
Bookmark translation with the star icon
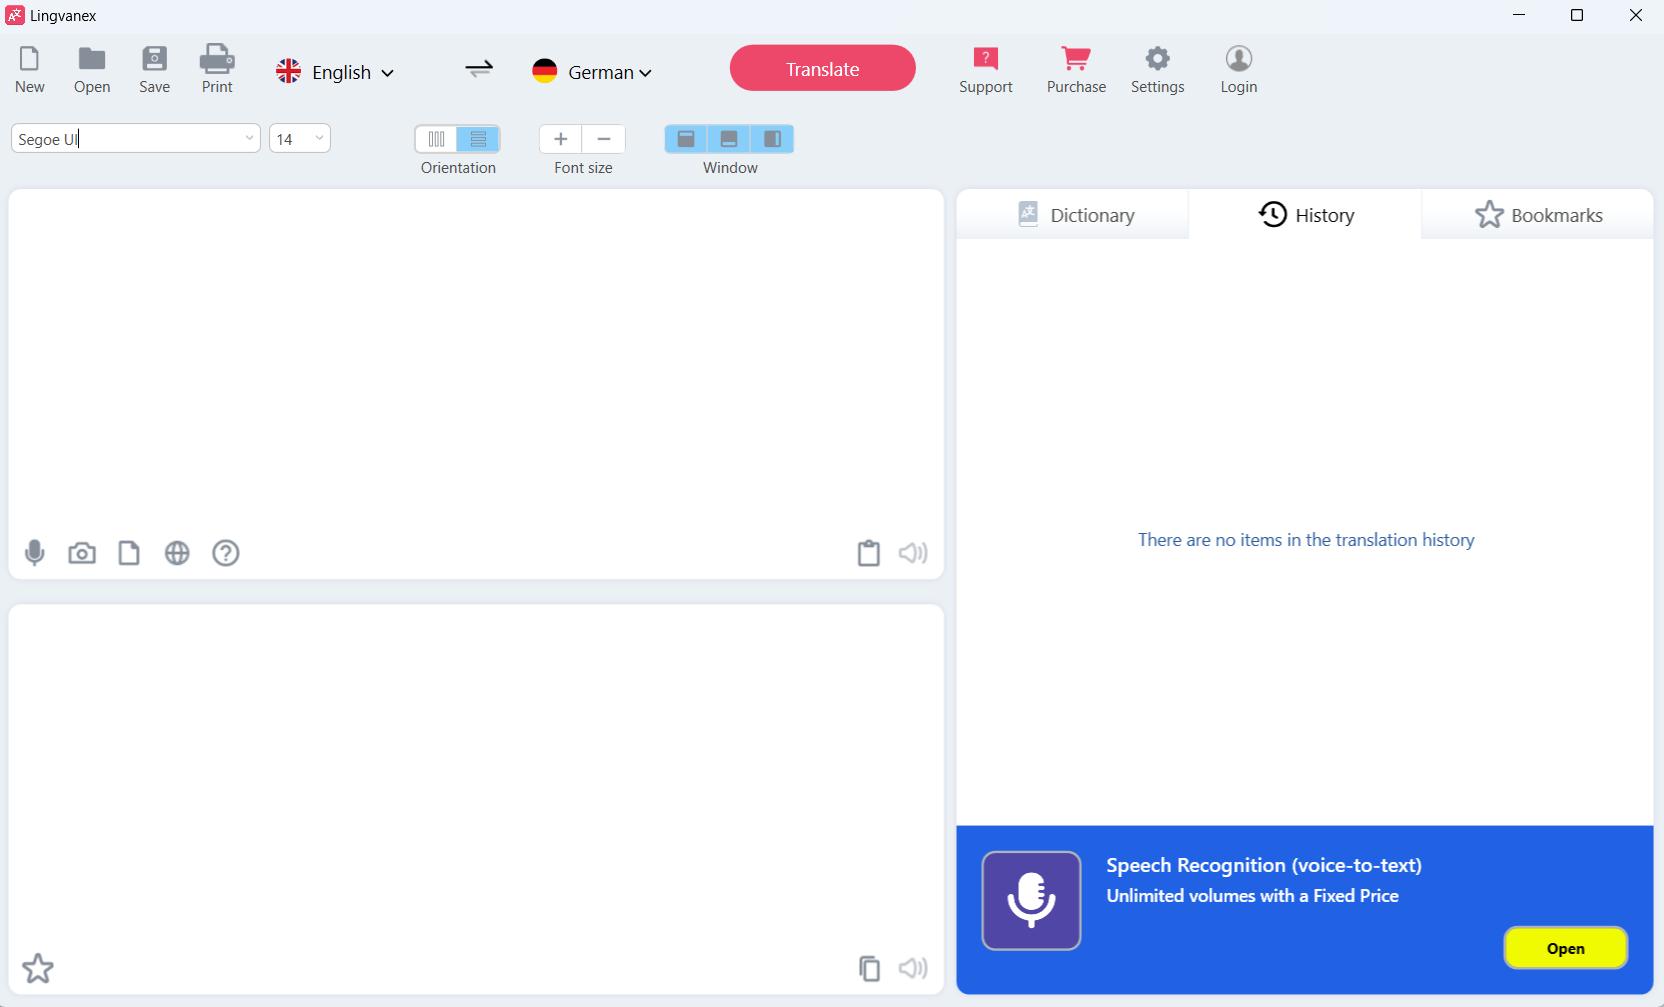coord(38,968)
